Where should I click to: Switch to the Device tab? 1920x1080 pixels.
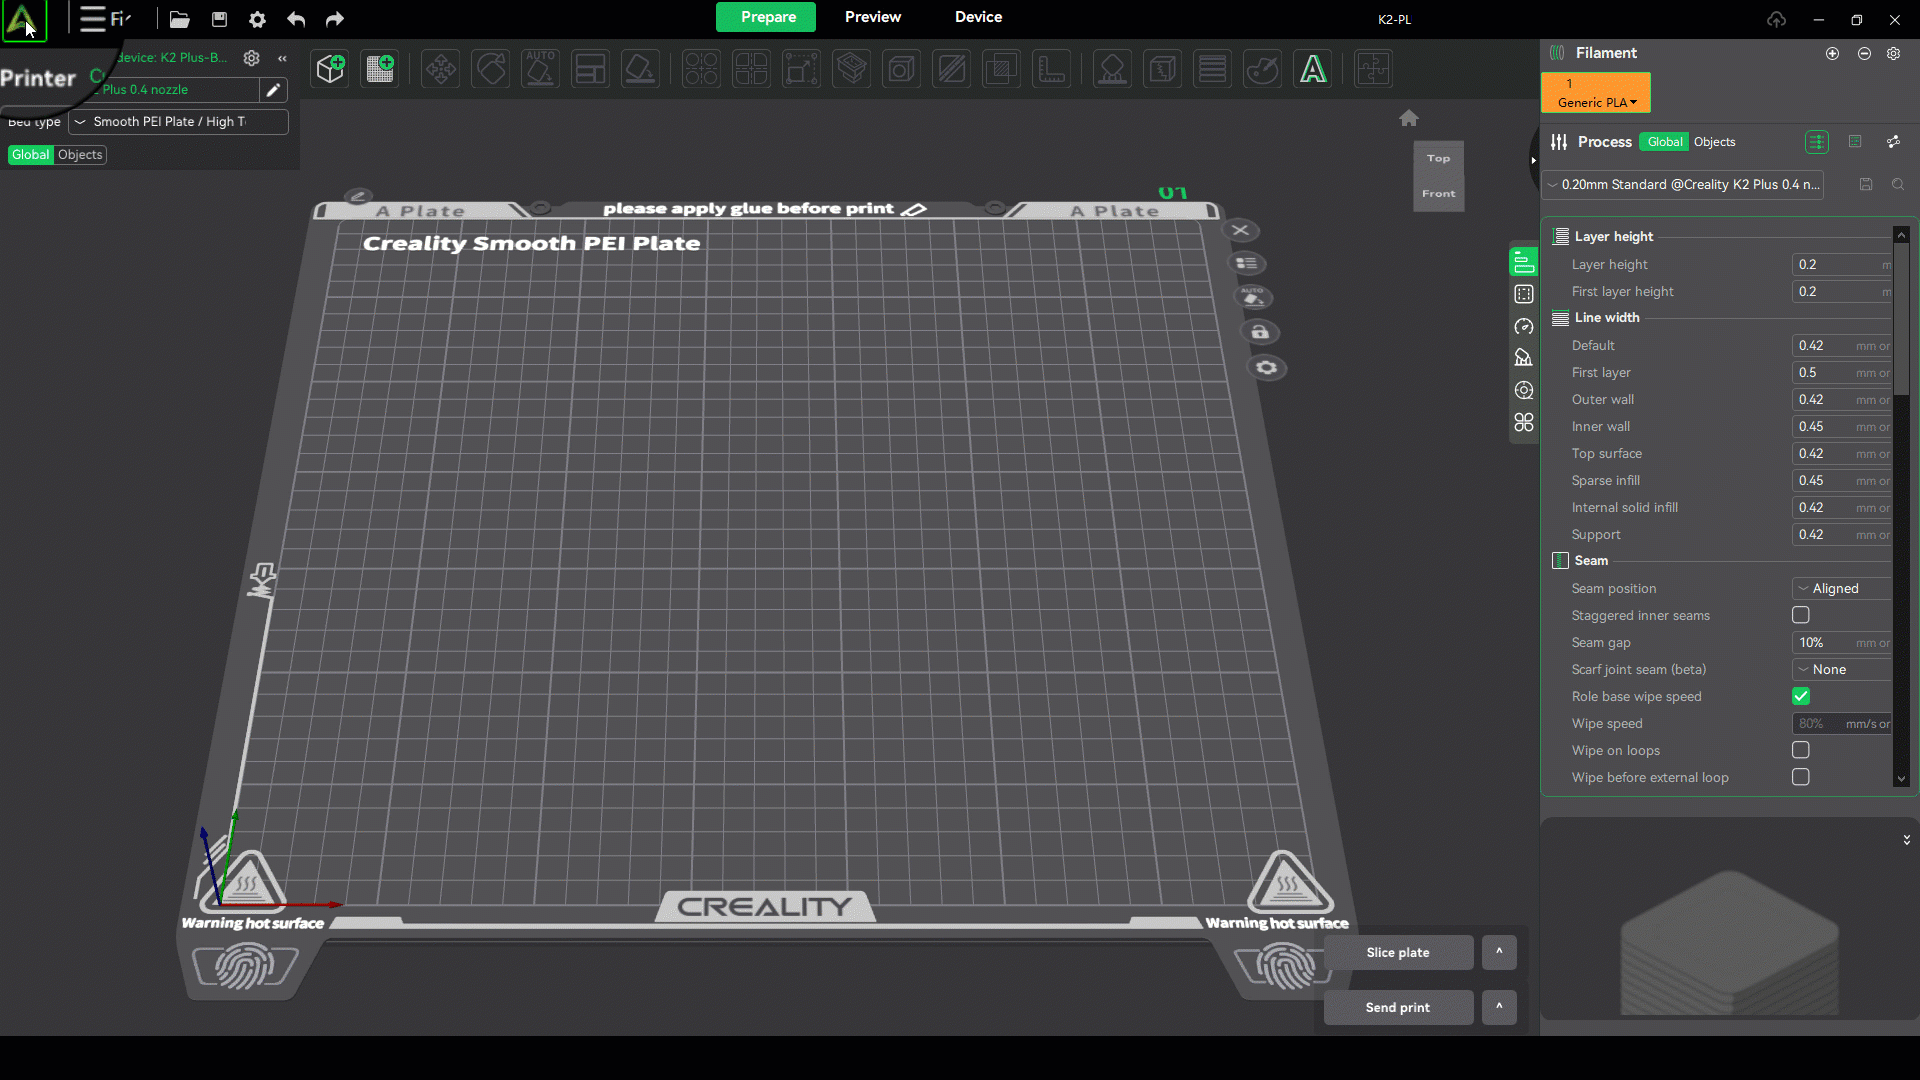(x=978, y=17)
